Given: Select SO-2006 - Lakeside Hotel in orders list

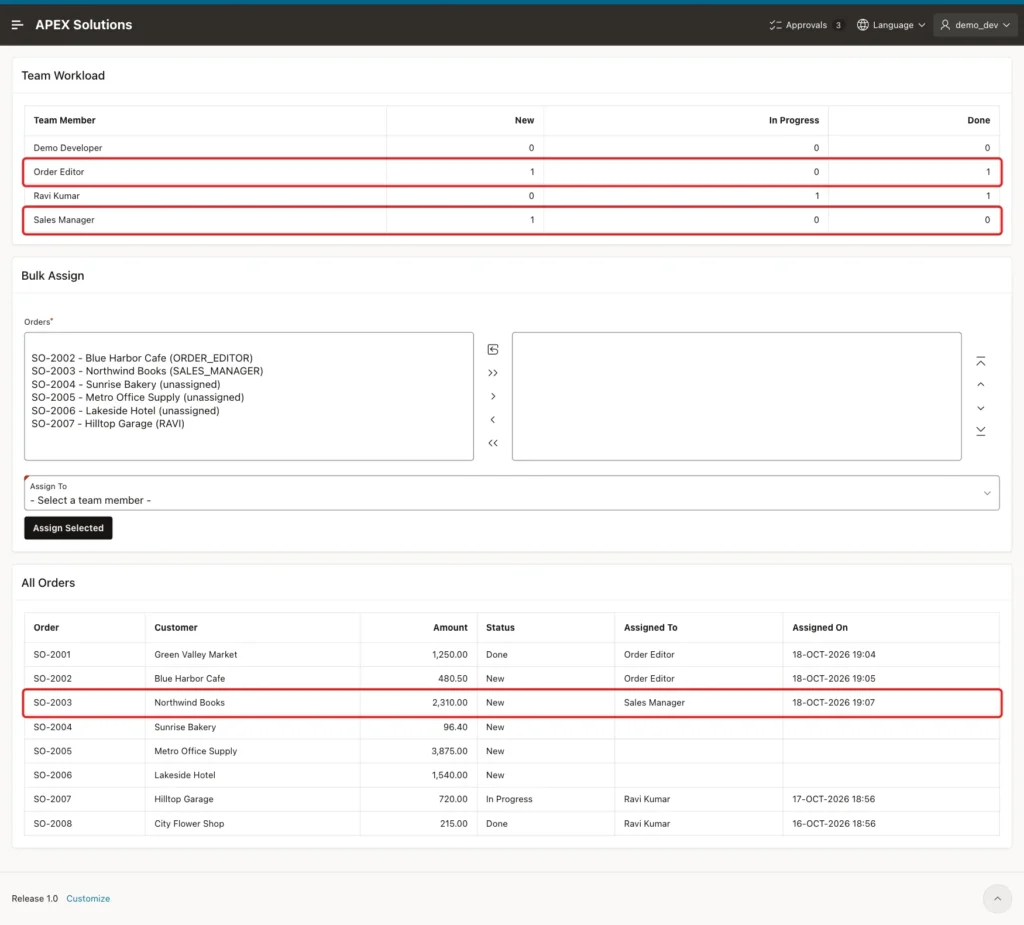Looking at the screenshot, I should point(125,410).
